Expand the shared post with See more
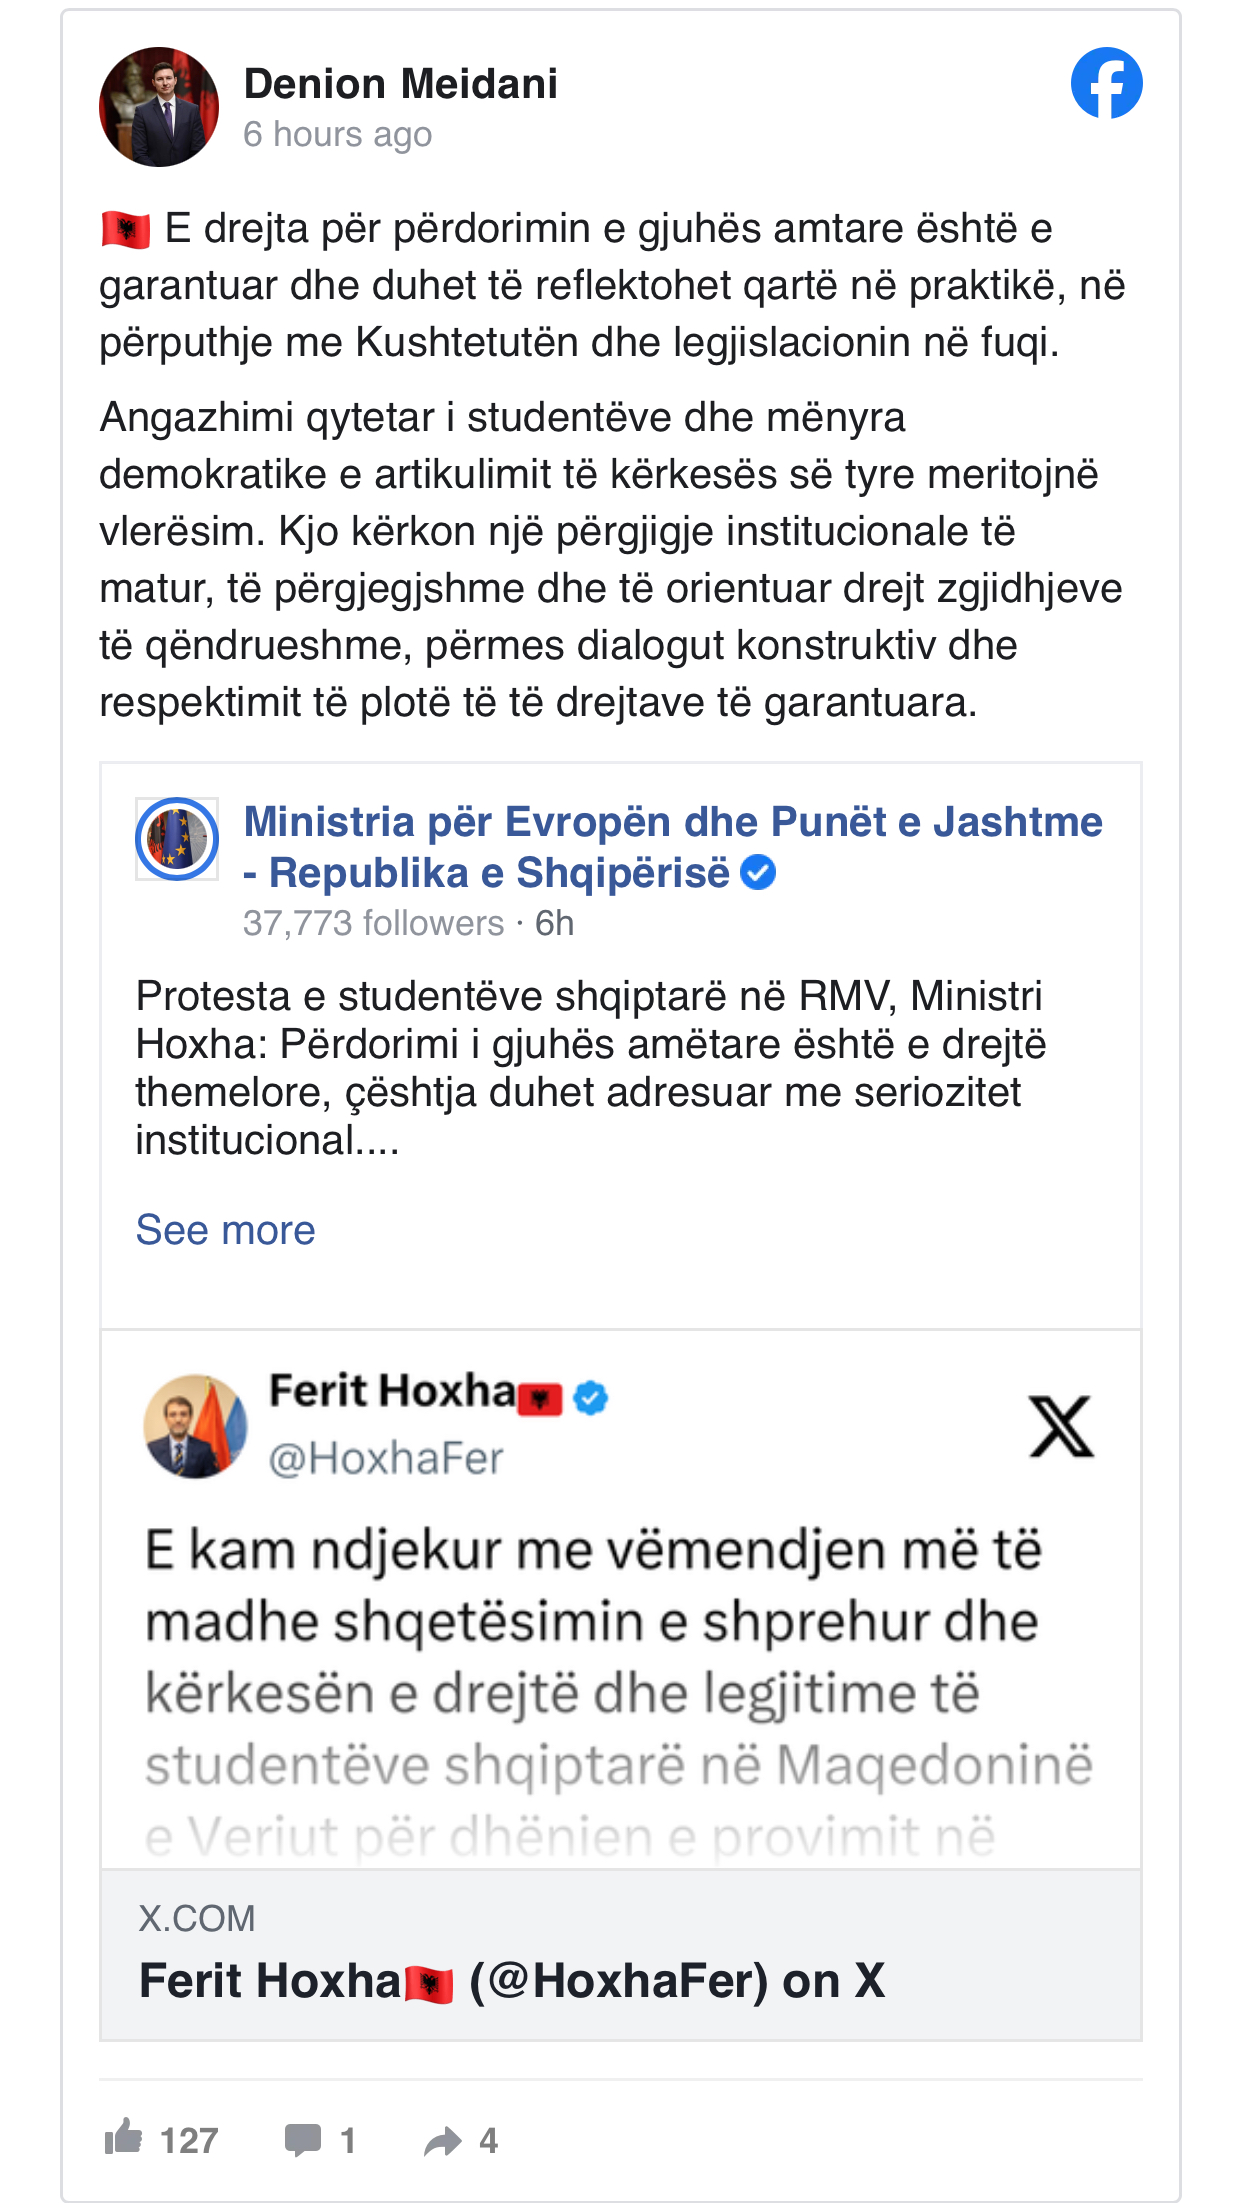Image resolution: width=1242 pixels, height=2203 pixels. (x=225, y=1230)
